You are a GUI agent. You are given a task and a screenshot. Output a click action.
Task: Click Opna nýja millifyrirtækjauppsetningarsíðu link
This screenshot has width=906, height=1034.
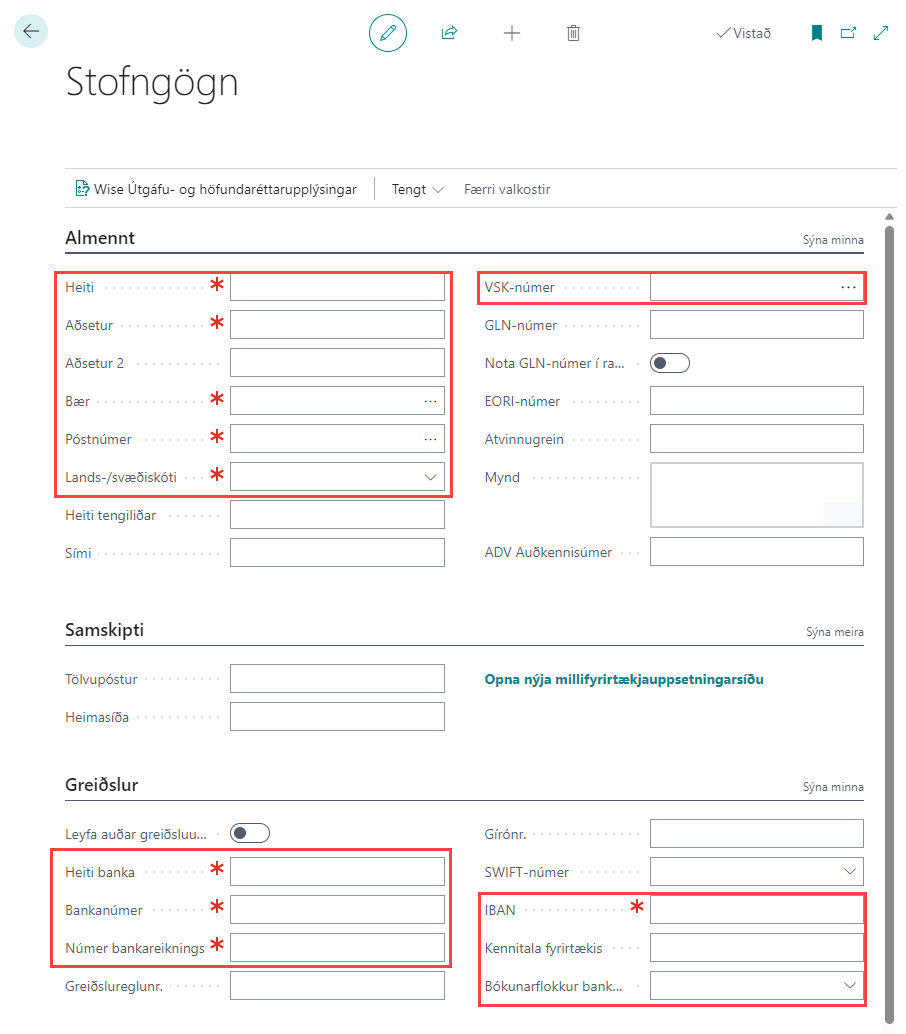coord(624,680)
